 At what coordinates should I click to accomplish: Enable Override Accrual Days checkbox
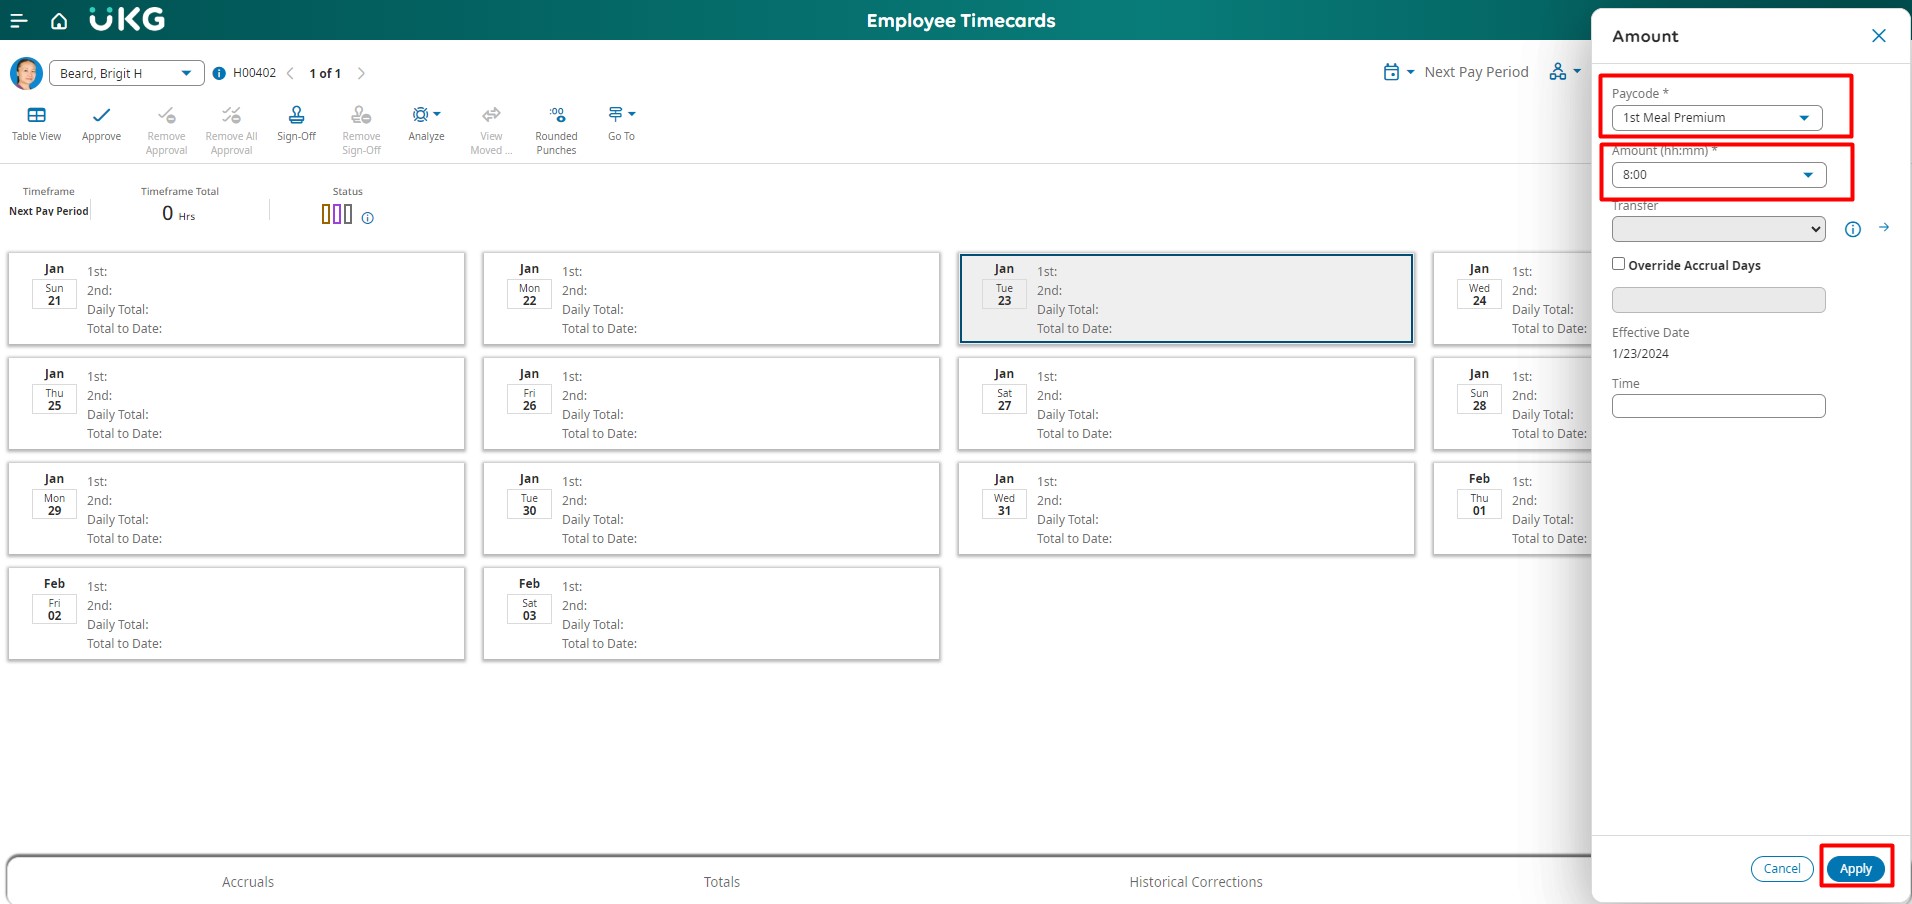1618,264
